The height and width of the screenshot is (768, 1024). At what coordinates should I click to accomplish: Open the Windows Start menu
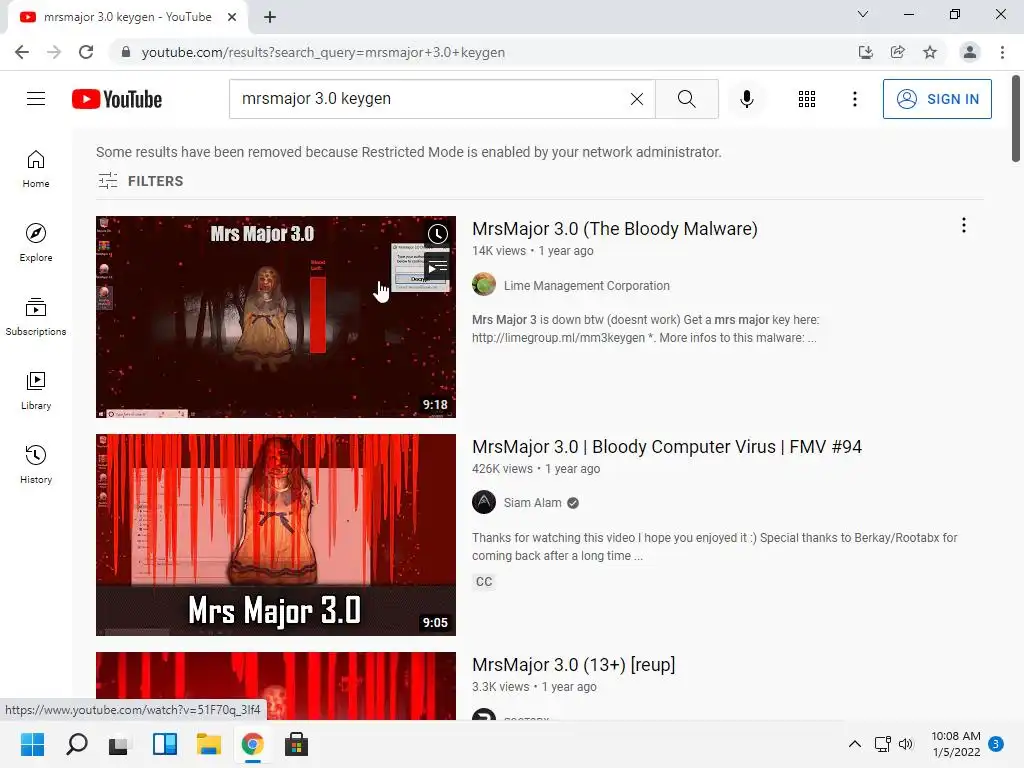32,744
